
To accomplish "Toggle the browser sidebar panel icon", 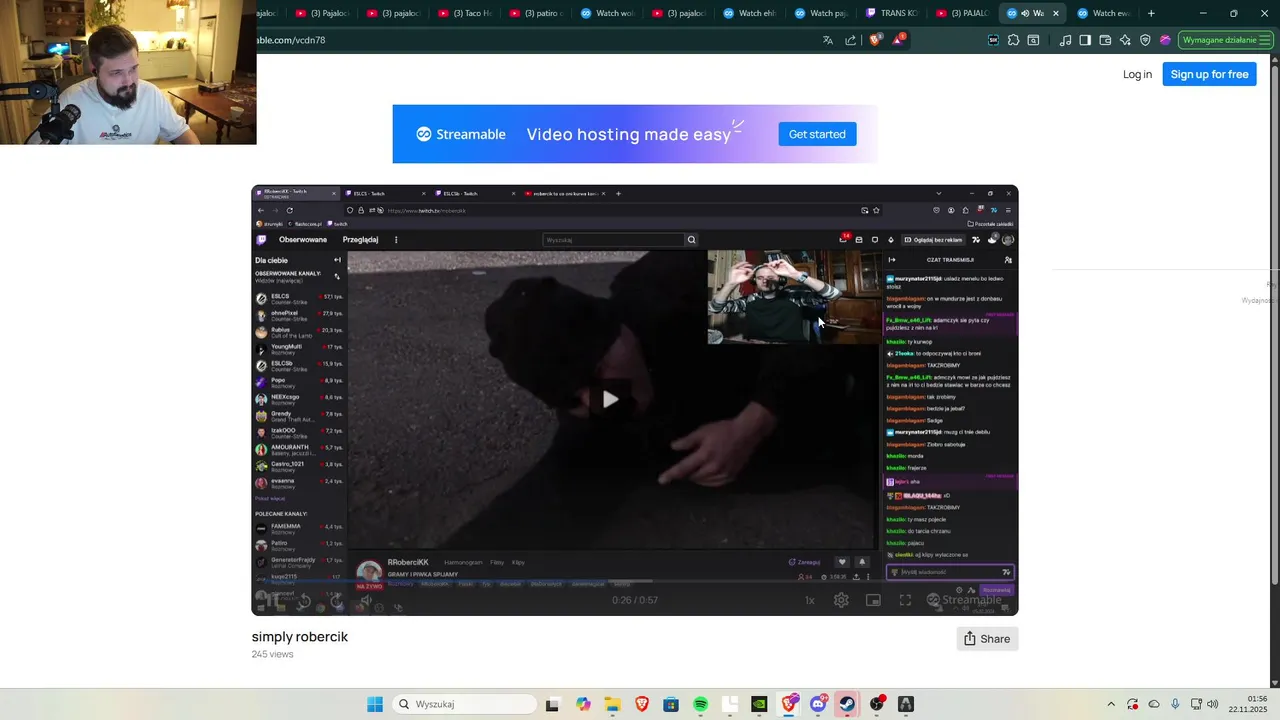I will (1085, 40).
